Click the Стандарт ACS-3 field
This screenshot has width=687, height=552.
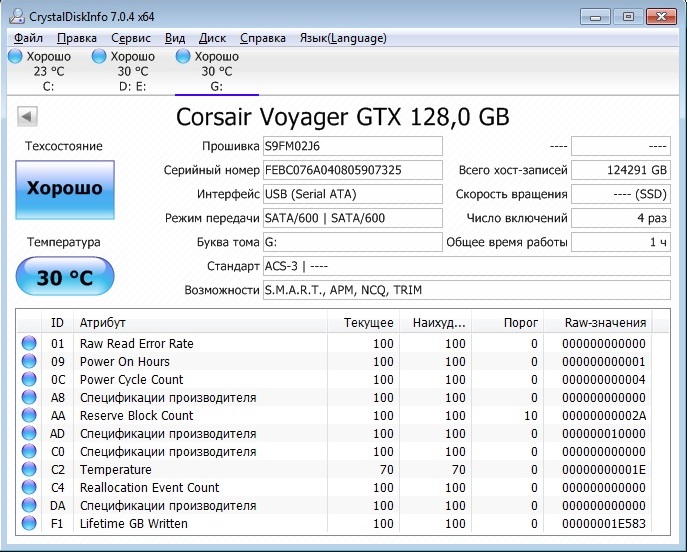[467, 266]
